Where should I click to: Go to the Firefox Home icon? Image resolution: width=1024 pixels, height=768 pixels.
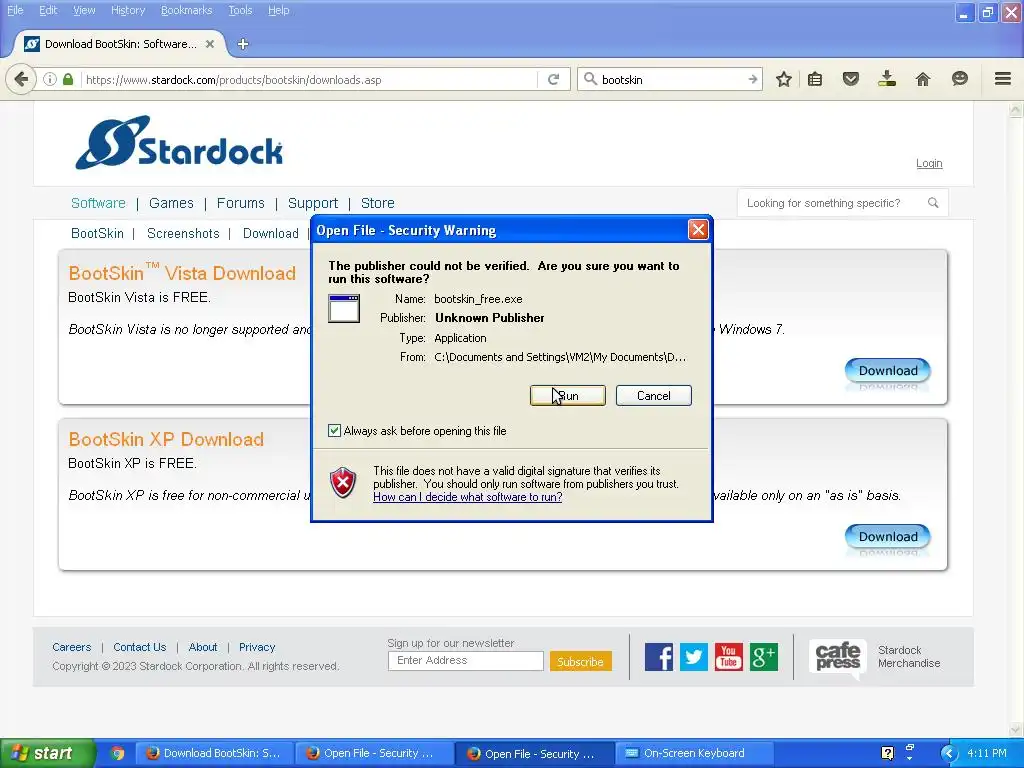pyautogui.click(x=923, y=80)
